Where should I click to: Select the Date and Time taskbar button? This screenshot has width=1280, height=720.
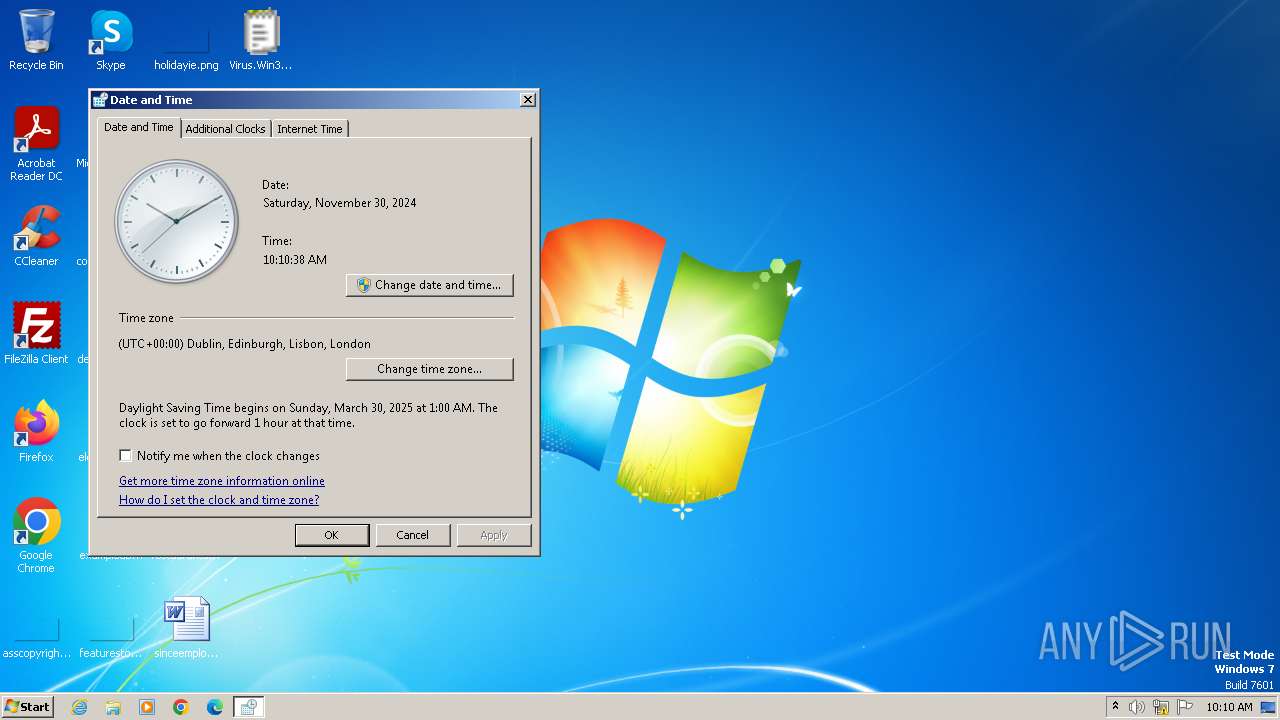[249, 707]
